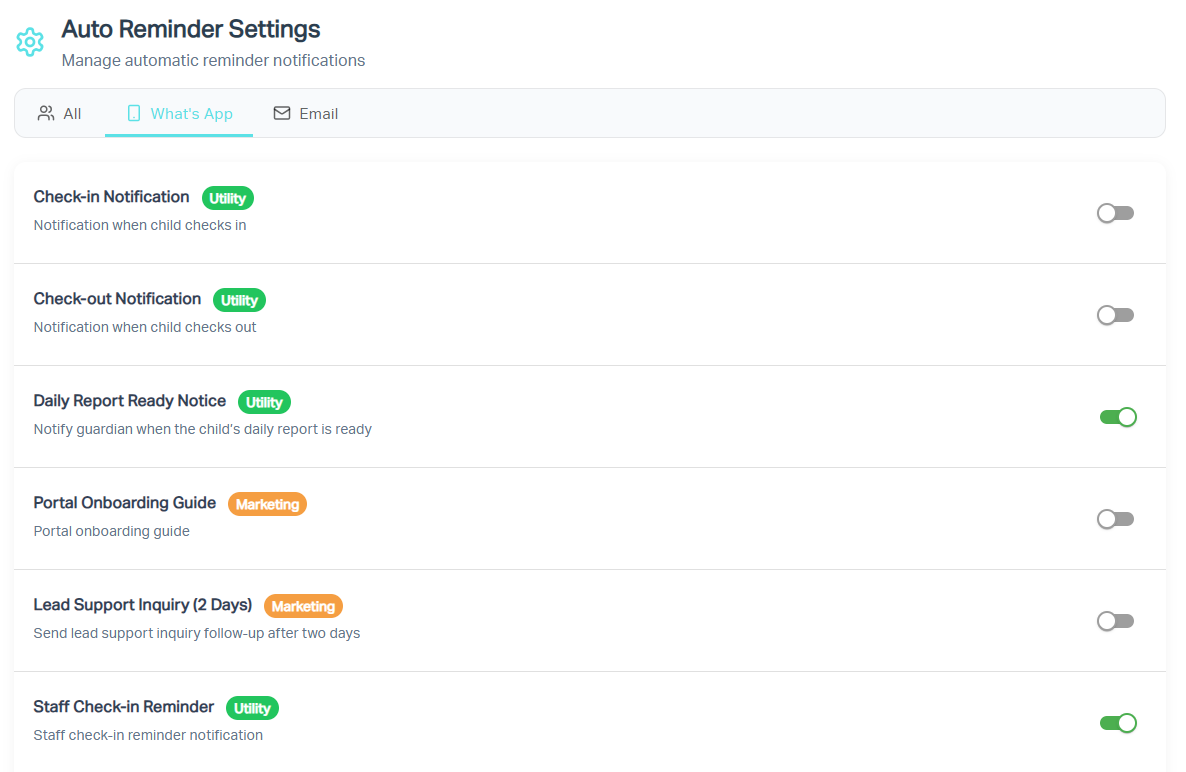Image resolution: width=1186 pixels, height=772 pixels.
Task: Disable the Staff Check-in Reminder toggle
Action: (x=1117, y=723)
